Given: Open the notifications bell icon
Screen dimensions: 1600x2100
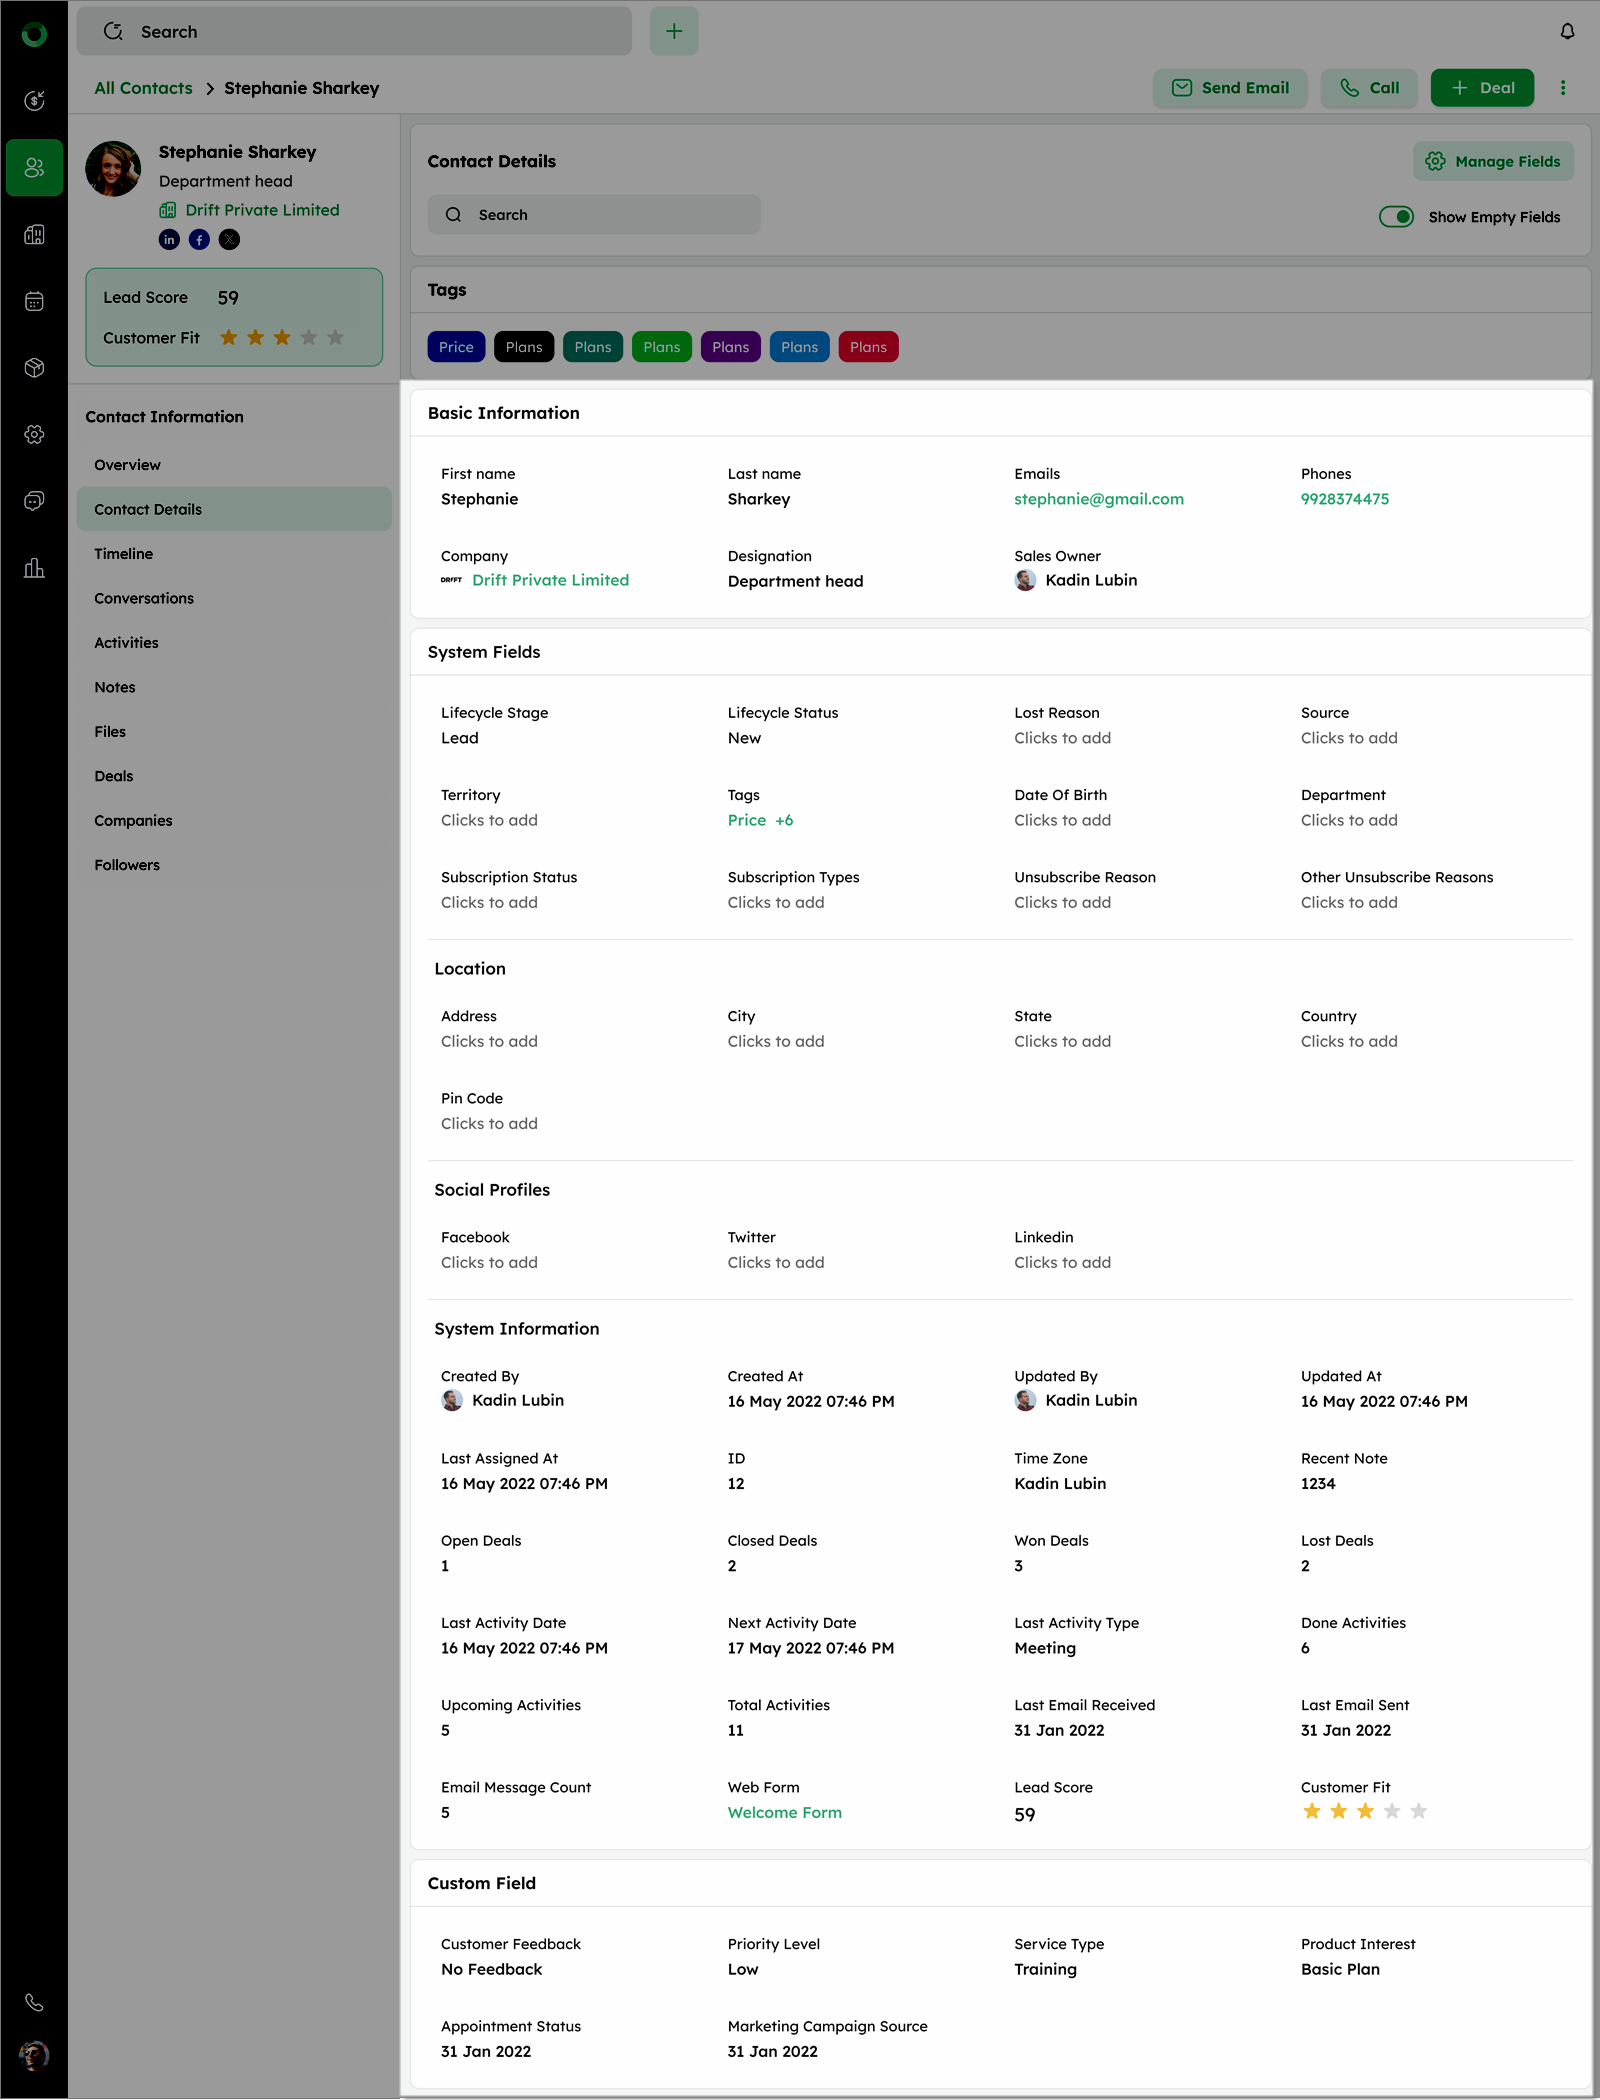Looking at the screenshot, I should (x=1567, y=32).
